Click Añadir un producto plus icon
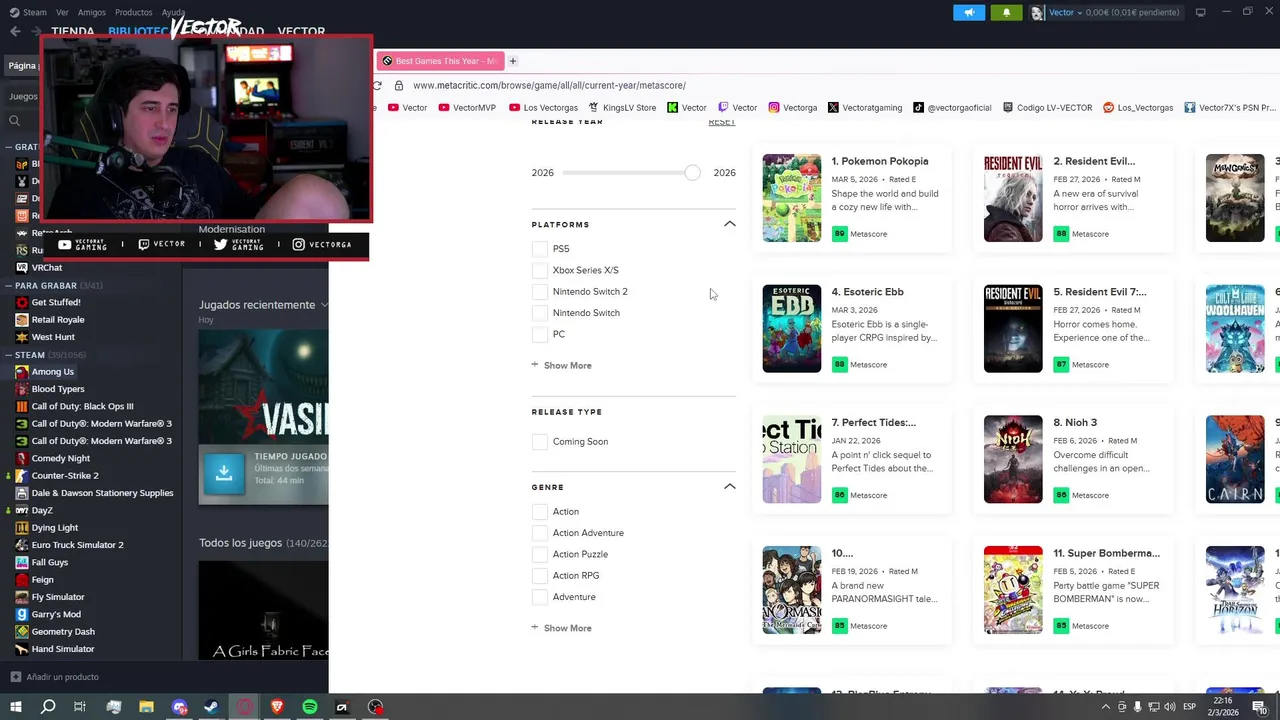This screenshot has height=720, width=1280. [15, 677]
